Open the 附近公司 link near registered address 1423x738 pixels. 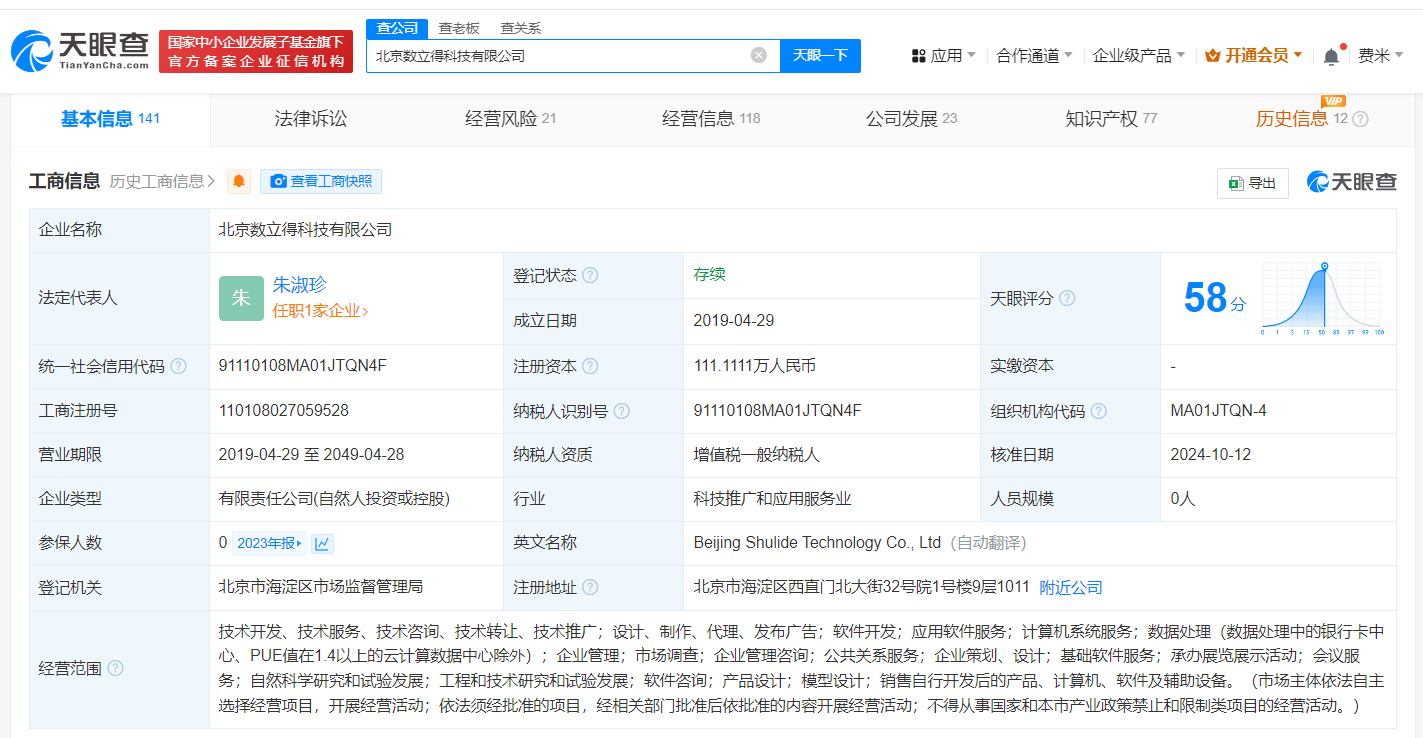(x=1070, y=587)
